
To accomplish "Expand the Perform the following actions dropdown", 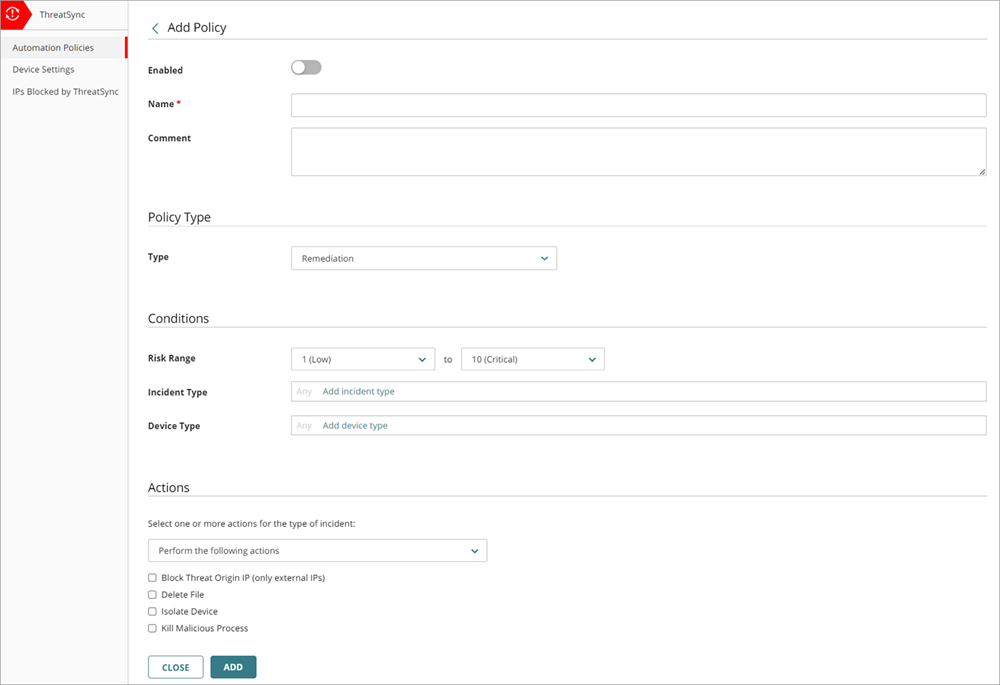I will 317,550.
